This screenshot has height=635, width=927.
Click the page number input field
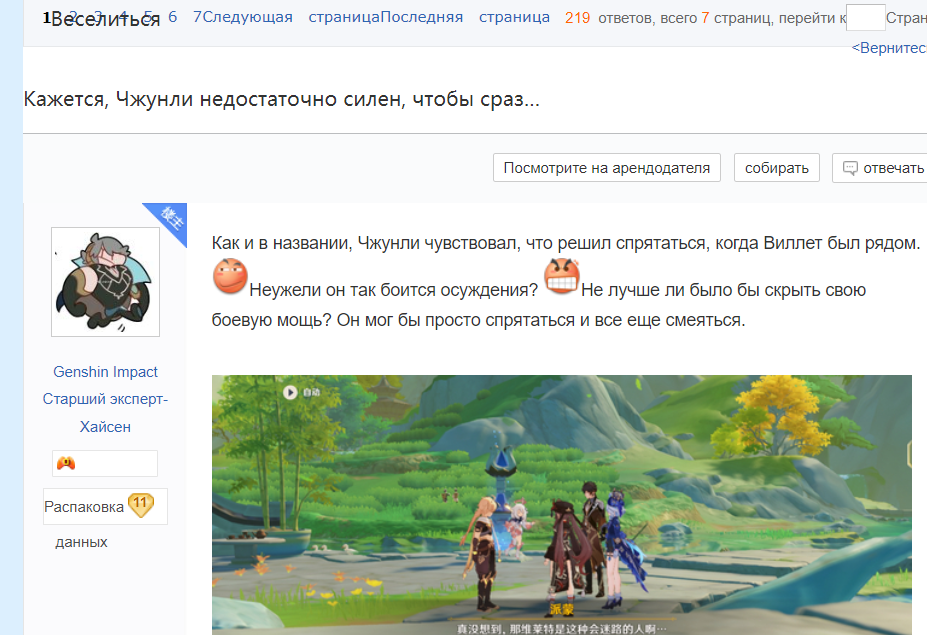[x=865, y=18]
